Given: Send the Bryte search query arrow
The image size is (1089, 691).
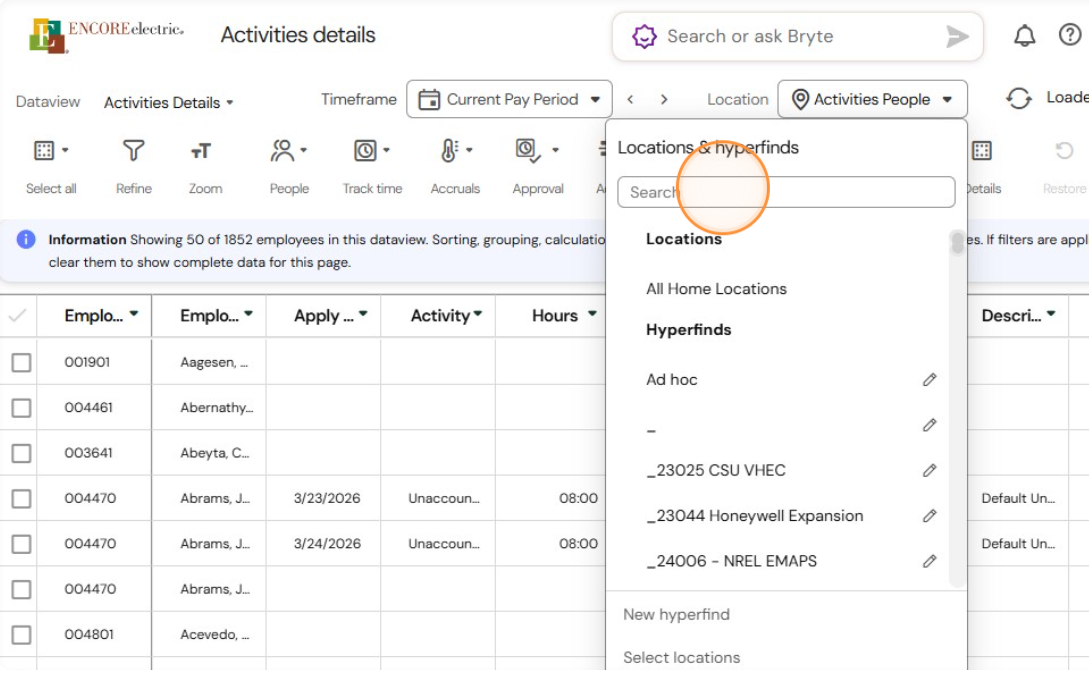Looking at the screenshot, I should coord(957,36).
